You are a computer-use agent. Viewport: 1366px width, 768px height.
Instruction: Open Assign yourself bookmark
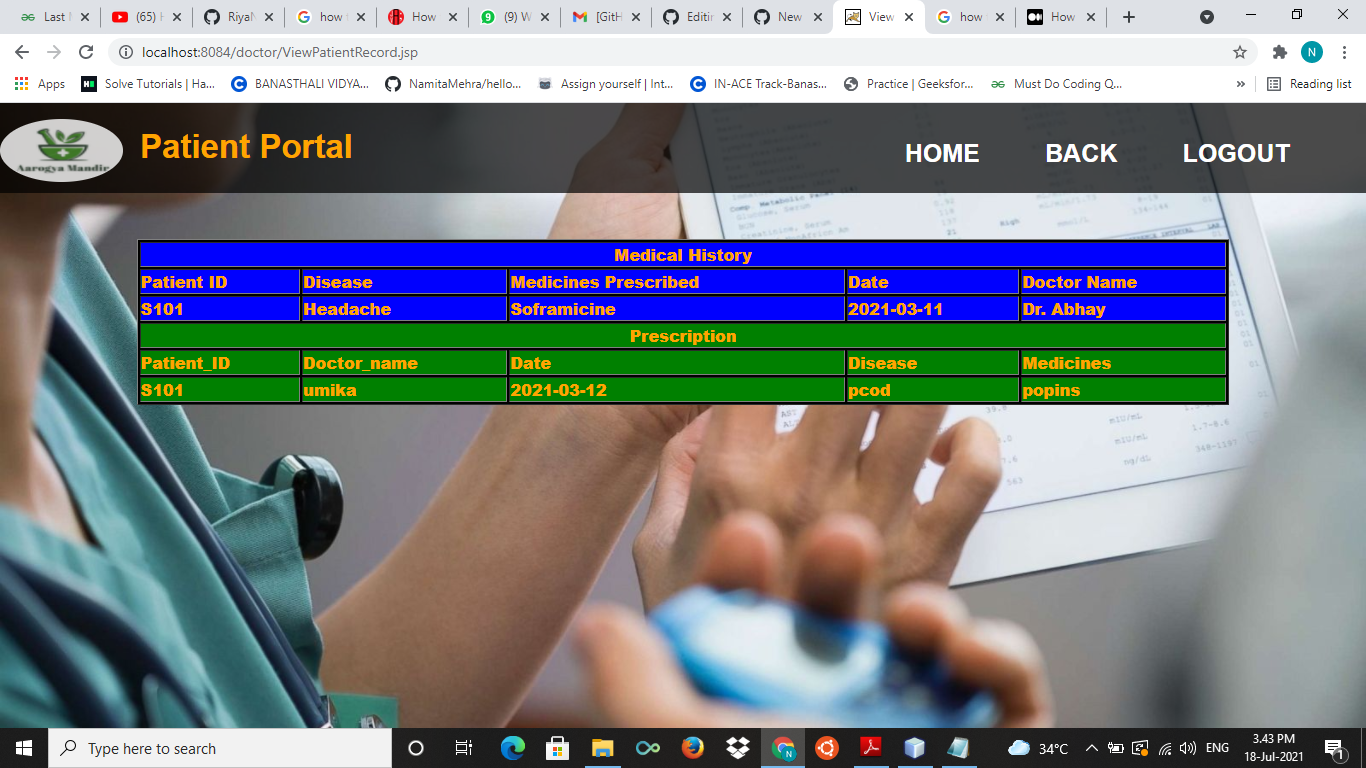(605, 84)
